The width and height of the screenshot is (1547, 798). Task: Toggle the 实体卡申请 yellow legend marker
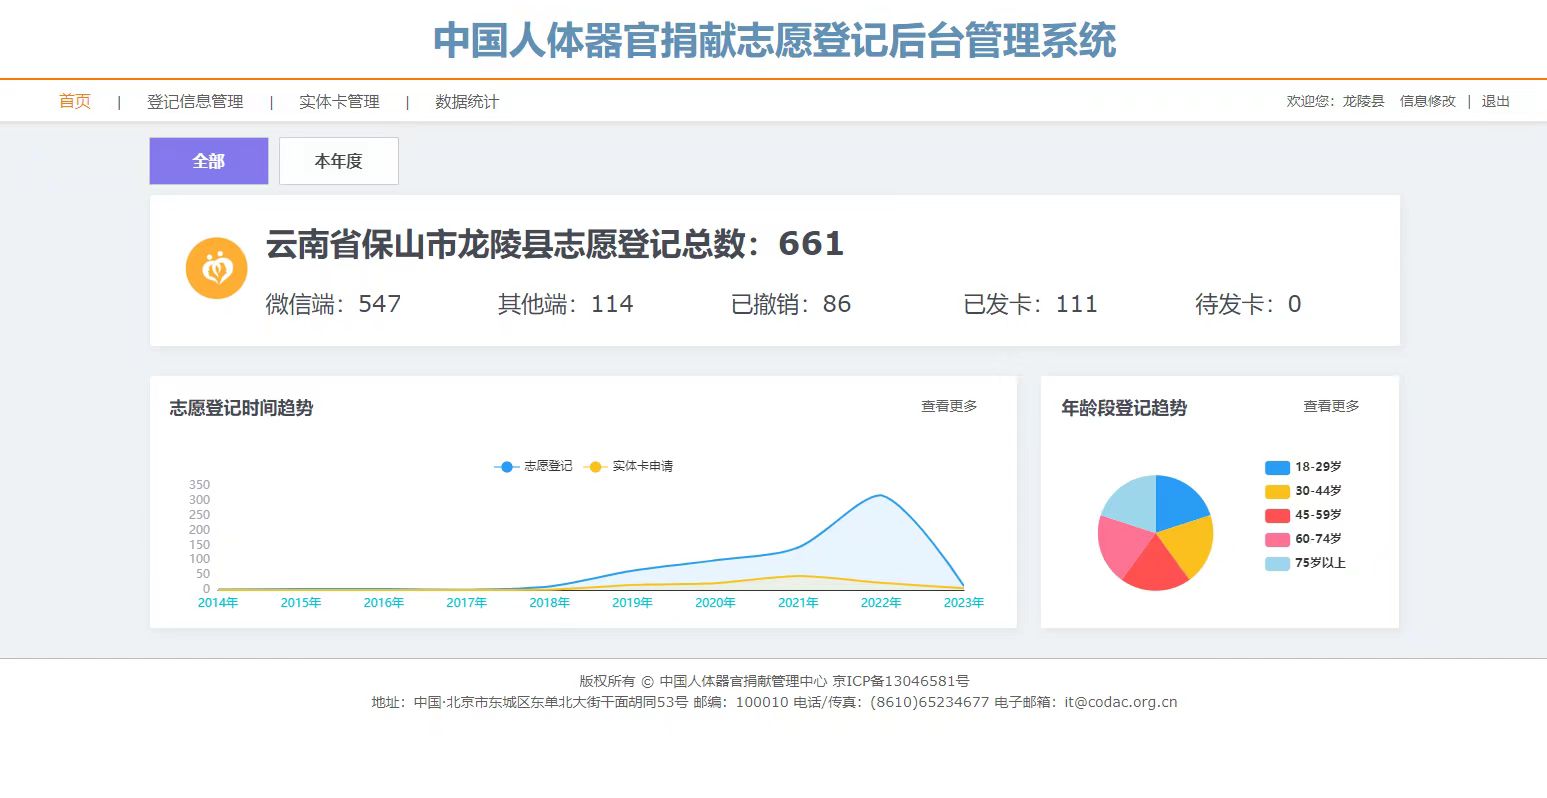coord(595,467)
